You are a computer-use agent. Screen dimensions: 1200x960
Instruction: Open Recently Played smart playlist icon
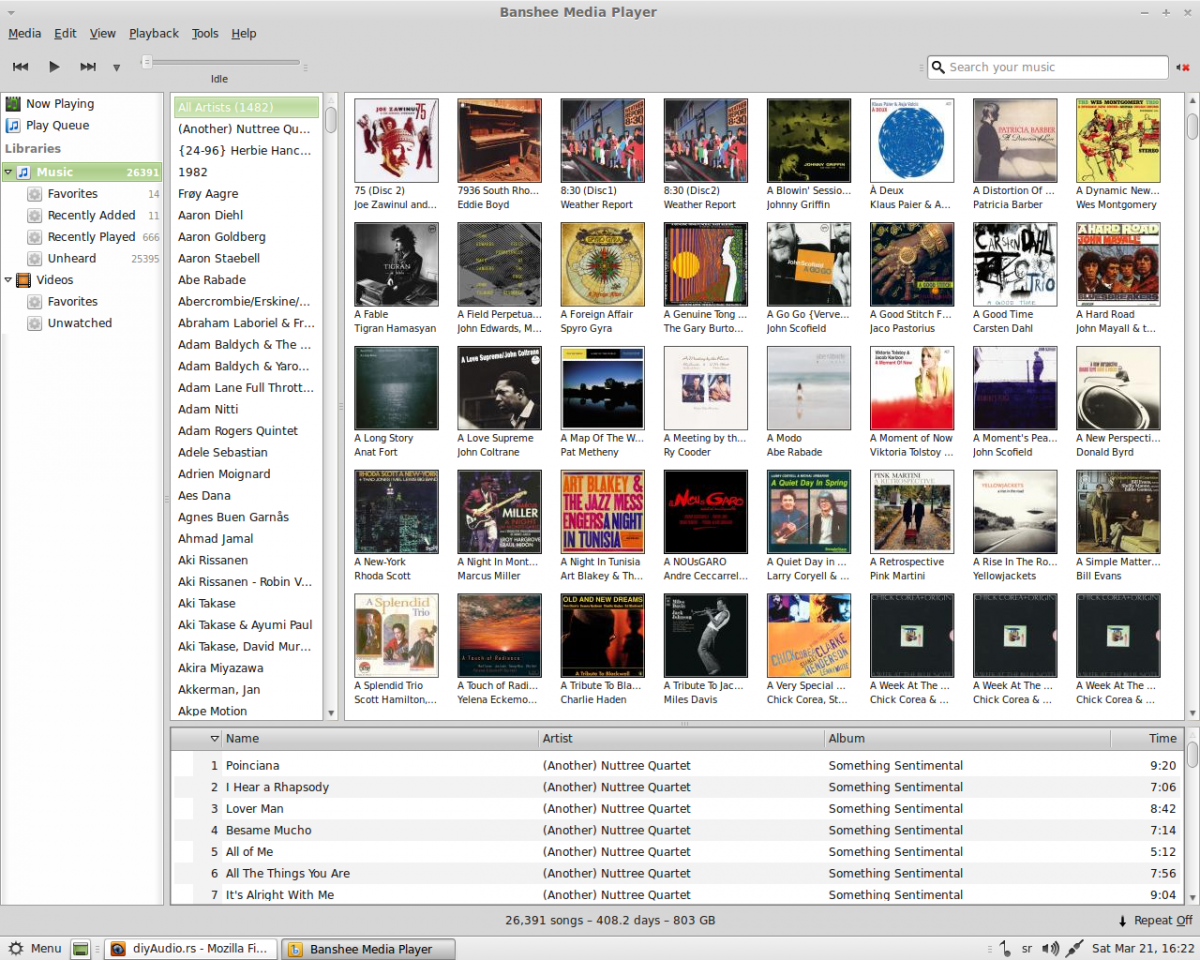pos(35,237)
